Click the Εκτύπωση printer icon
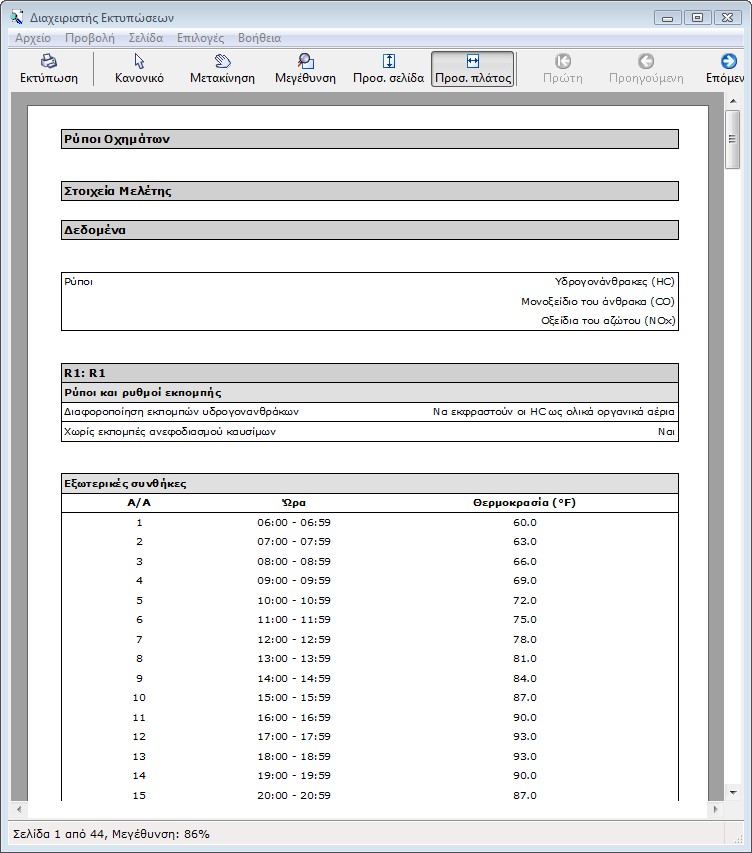 tap(49, 62)
